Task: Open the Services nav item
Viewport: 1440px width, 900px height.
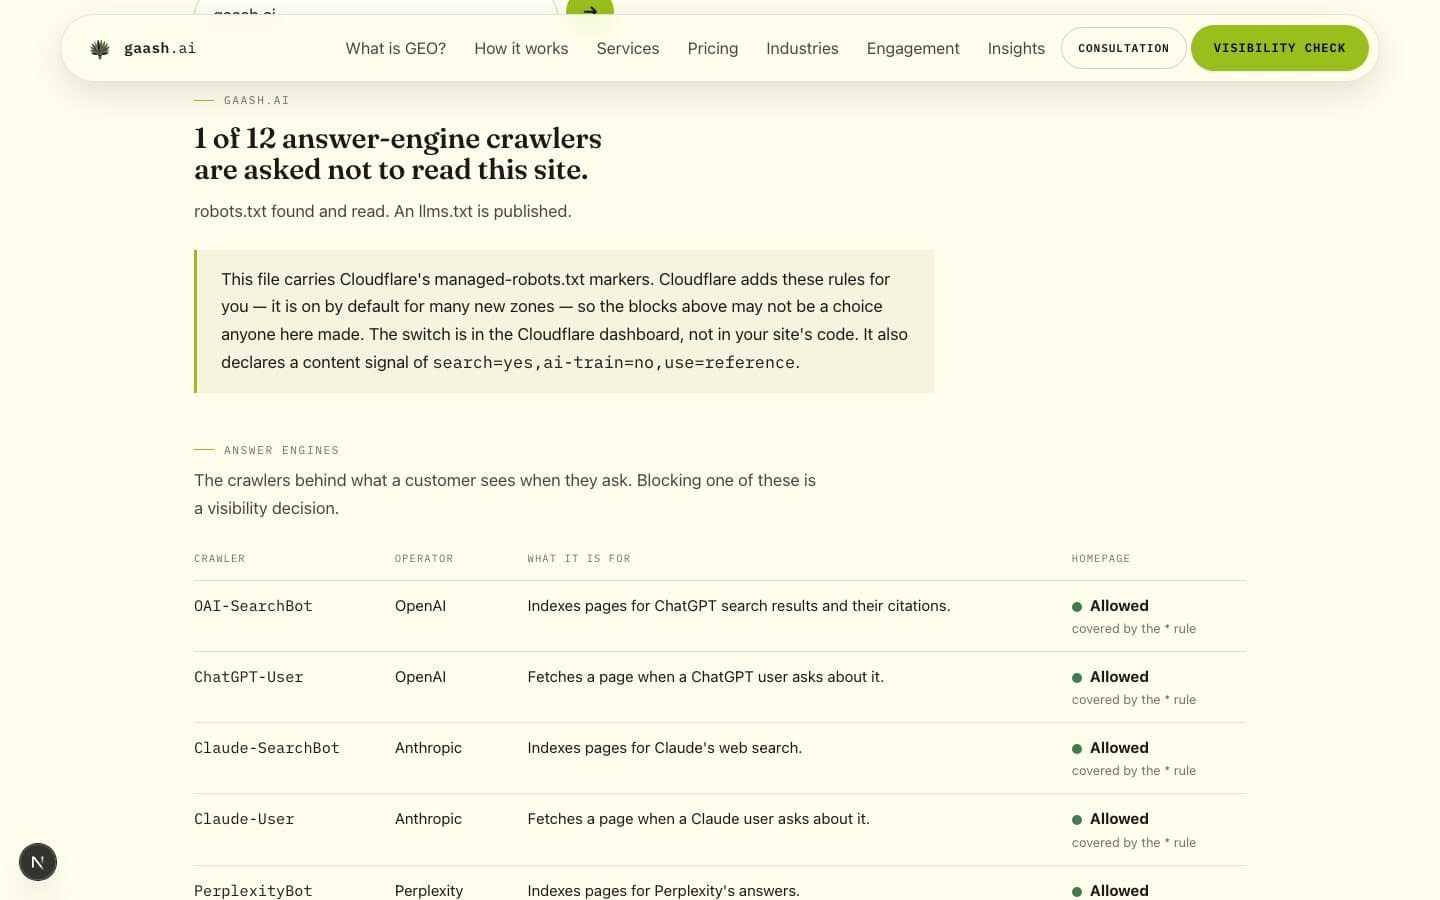Action: click(x=628, y=48)
